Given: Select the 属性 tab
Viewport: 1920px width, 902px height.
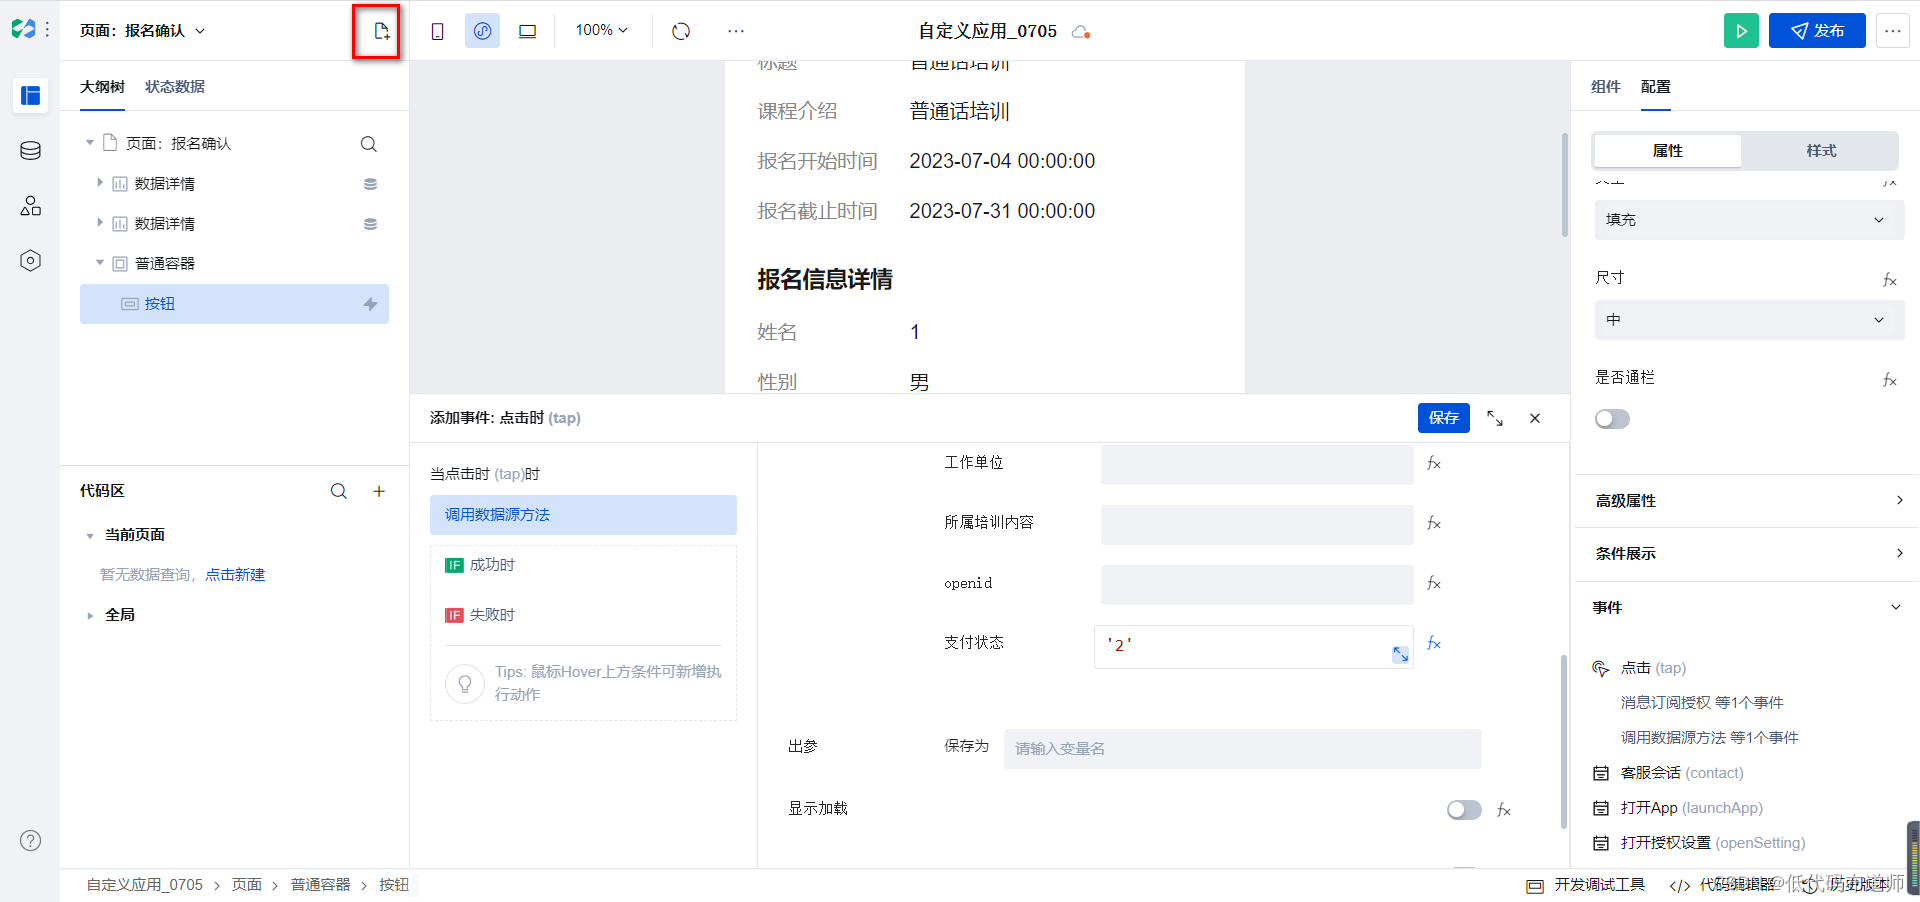Looking at the screenshot, I should click(x=1667, y=151).
